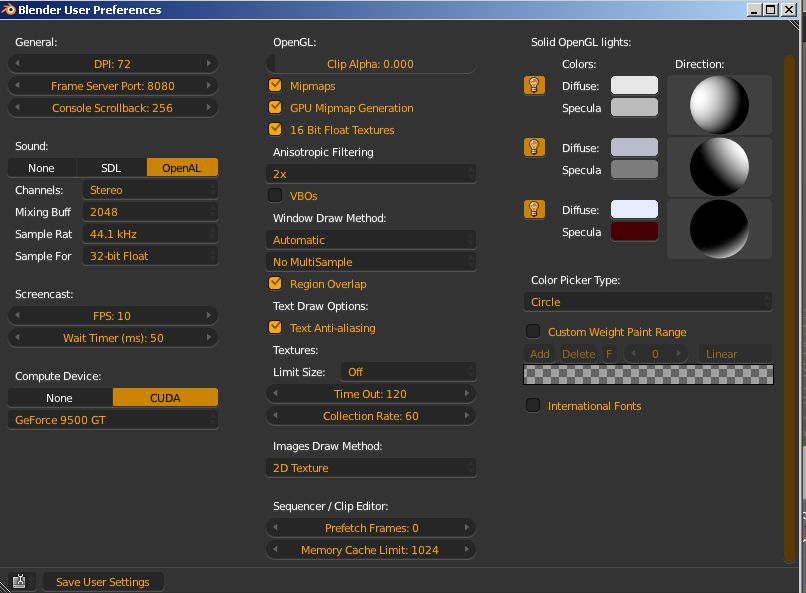This screenshot has height=593, width=806.
Task: Select None under Compute Device
Action: coord(59,398)
